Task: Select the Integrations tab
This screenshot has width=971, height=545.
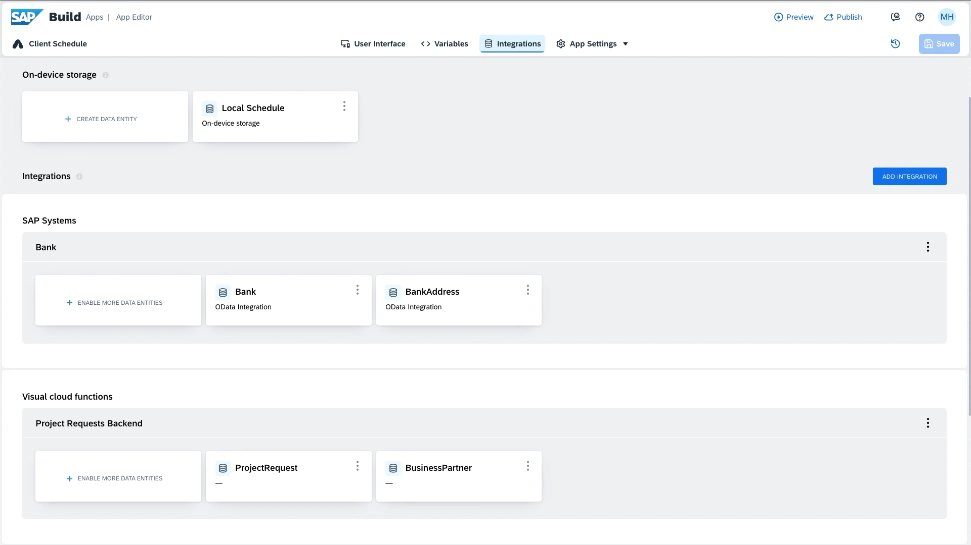Action: click(x=512, y=44)
